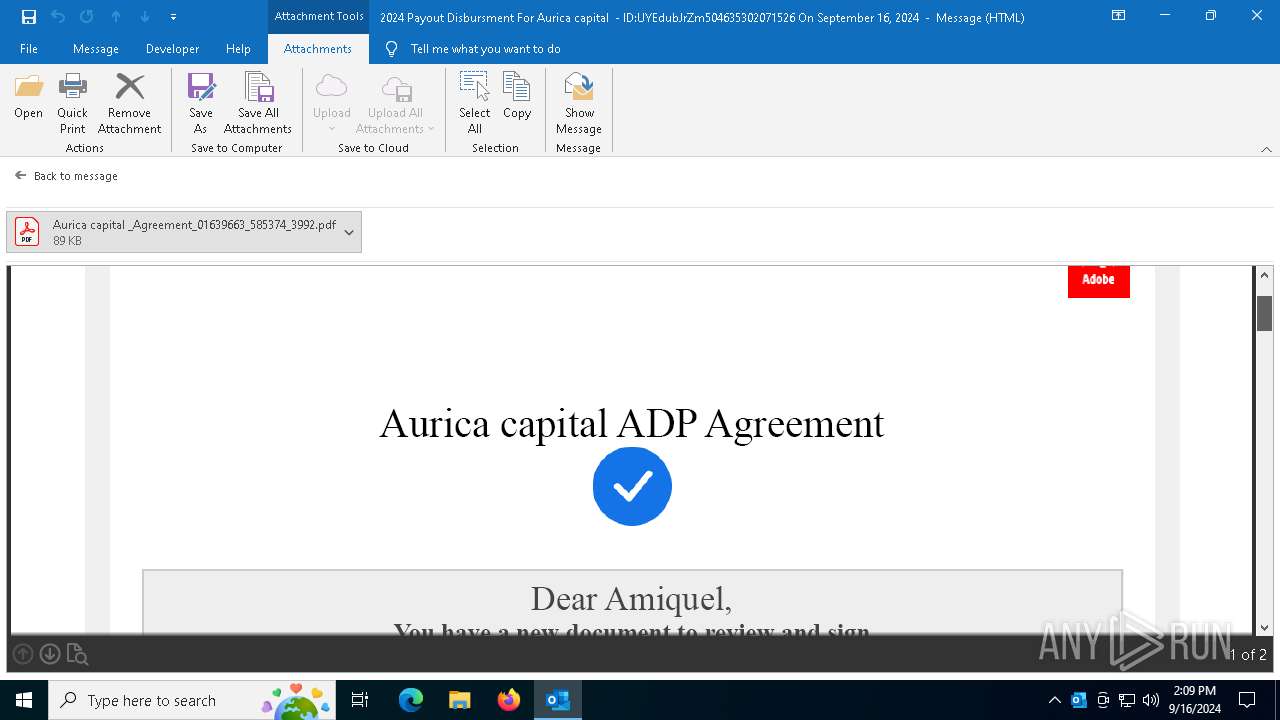The image size is (1280, 720).
Task: Click the blue checkmark badge in document
Action: point(632,486)
